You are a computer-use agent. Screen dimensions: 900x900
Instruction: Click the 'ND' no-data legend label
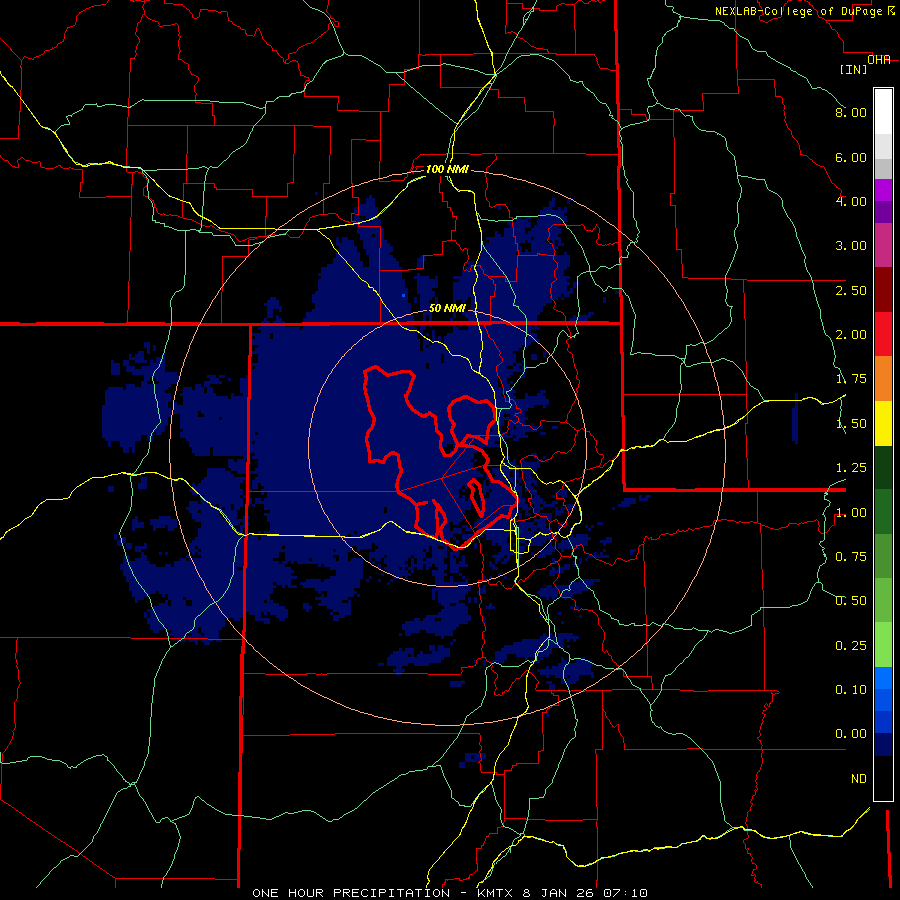[859, 779]
